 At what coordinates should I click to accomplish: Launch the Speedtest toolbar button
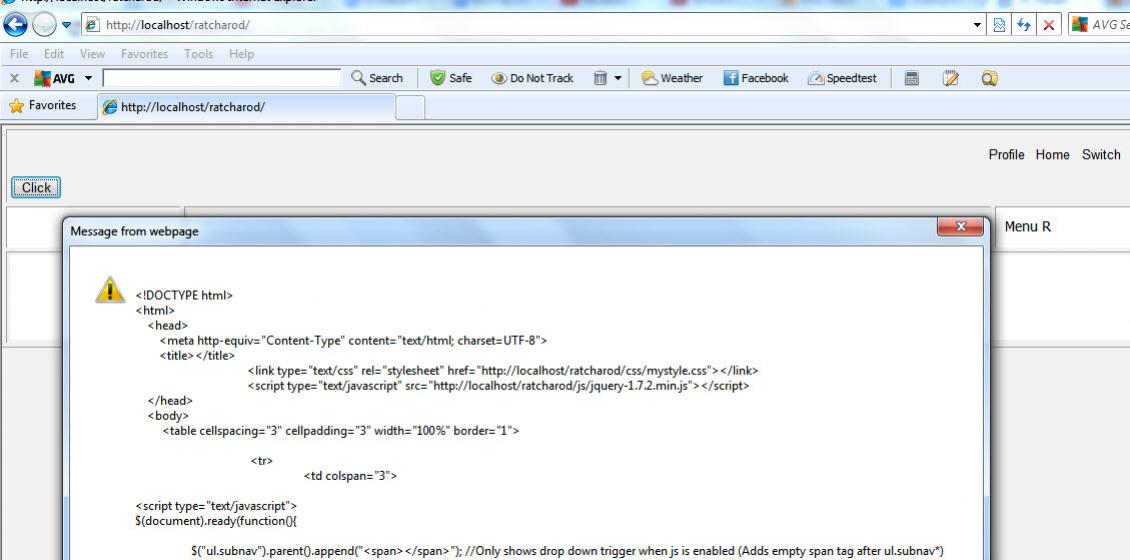pyautogui.click(x=842, y=78)
